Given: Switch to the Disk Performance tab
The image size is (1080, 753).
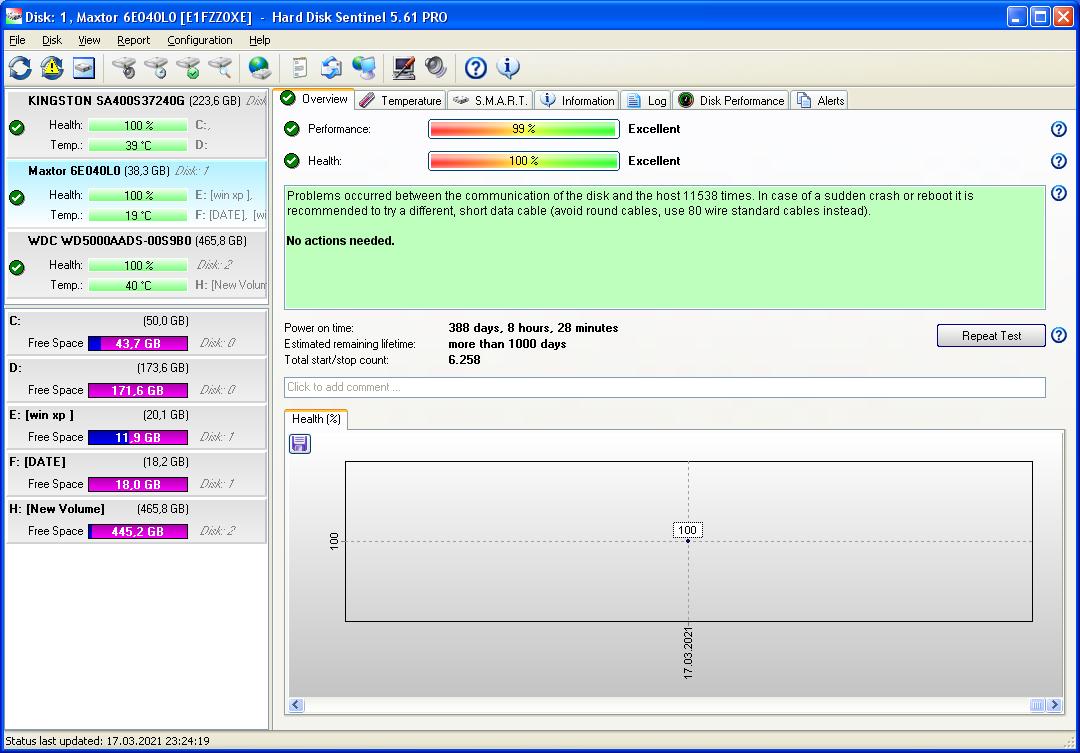Looking at the screenshot, I should (x=731, y=101).
